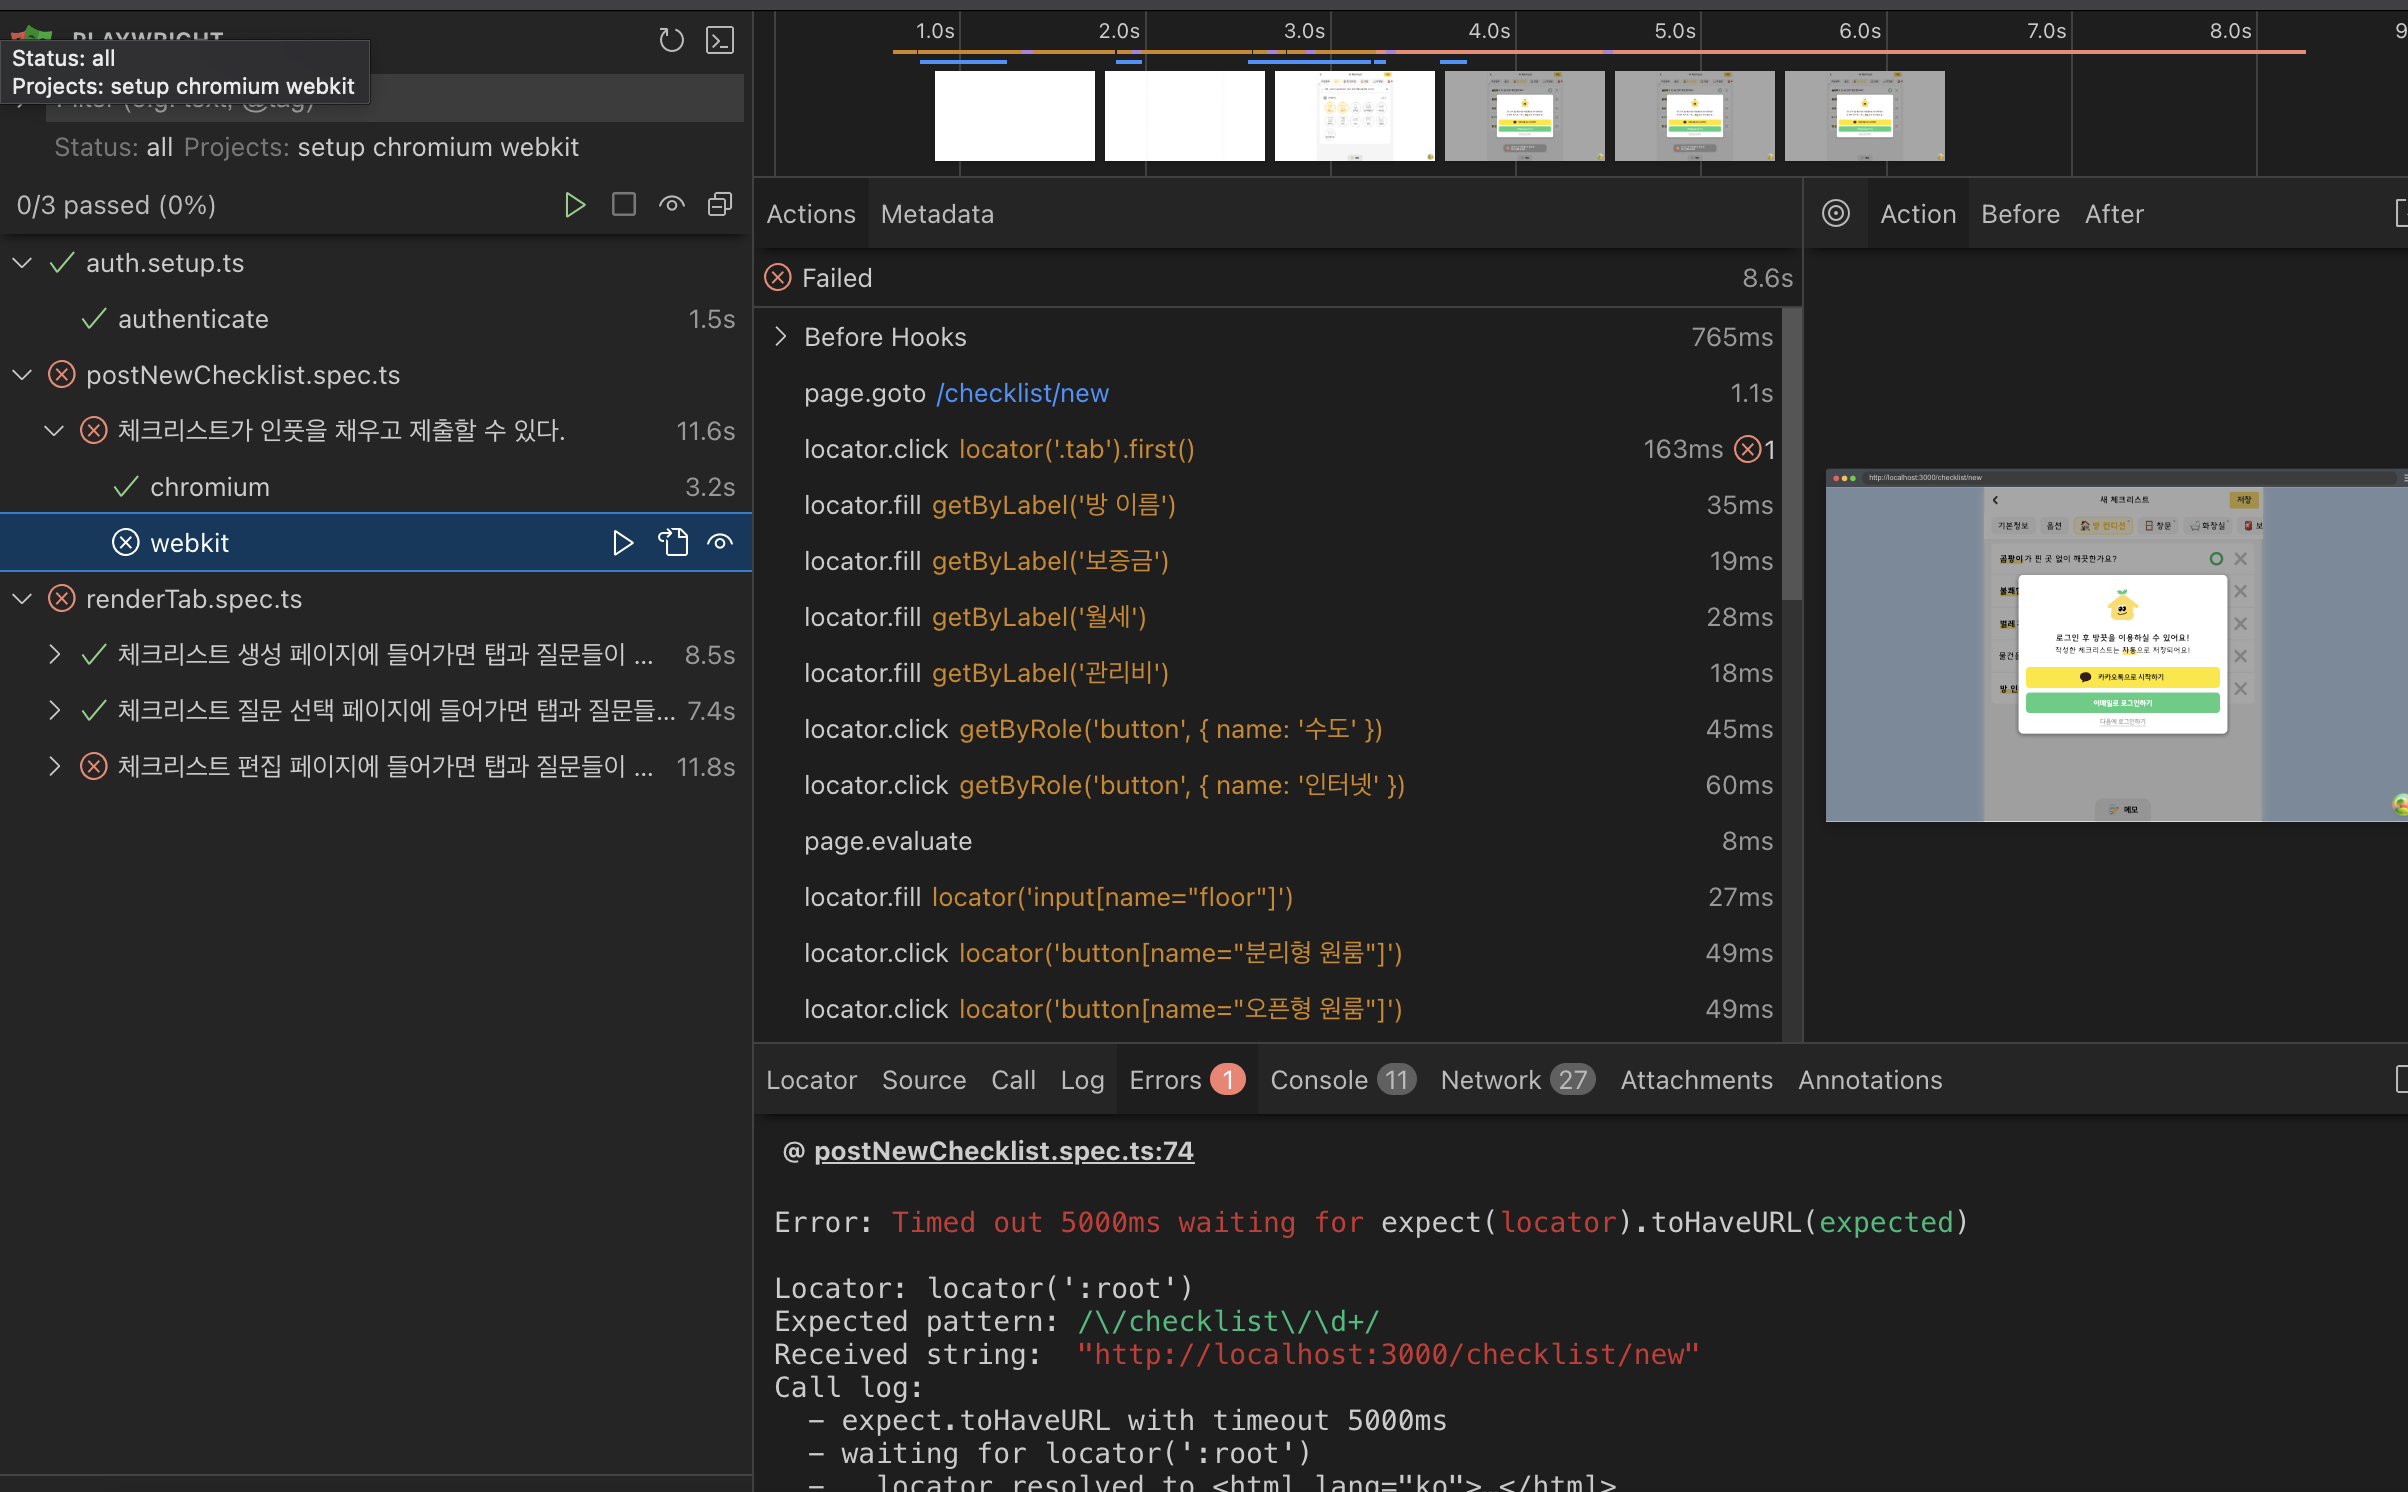Open postNewChecklist.spec.ts:74 source link
Viewport: 2408px width, 1492px height.
(1003, 1151)
